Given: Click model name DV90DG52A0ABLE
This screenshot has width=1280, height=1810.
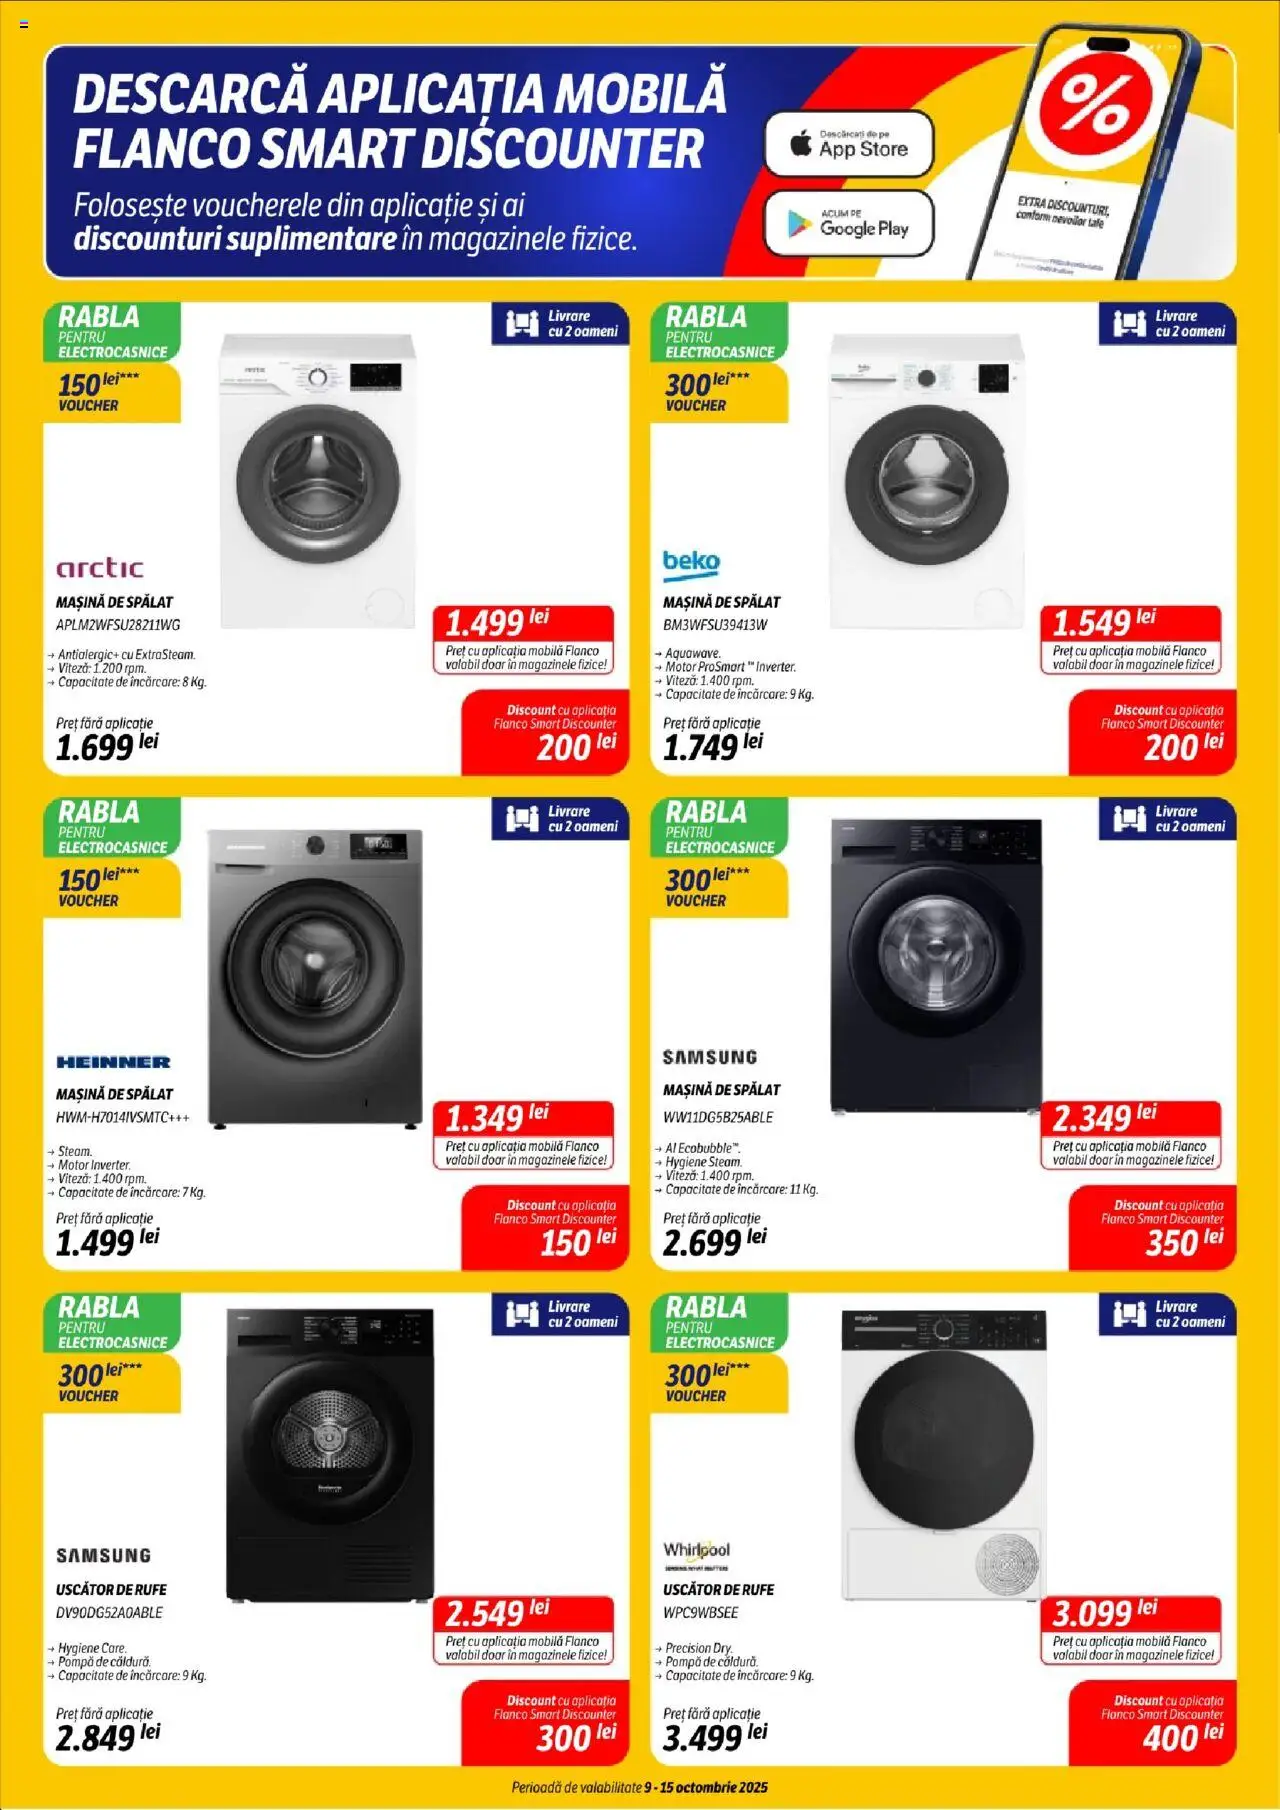Looking at the screenshot, I should pyautogui.click(x=109, y=1612).
